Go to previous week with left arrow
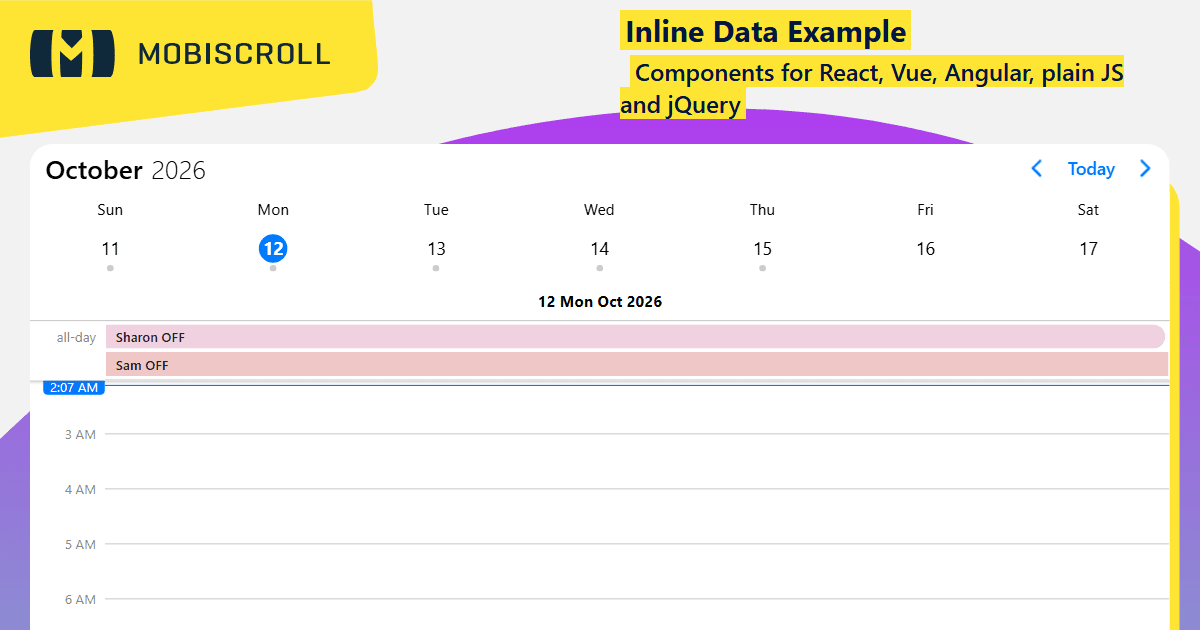1200x630 pixels. 1037,169
